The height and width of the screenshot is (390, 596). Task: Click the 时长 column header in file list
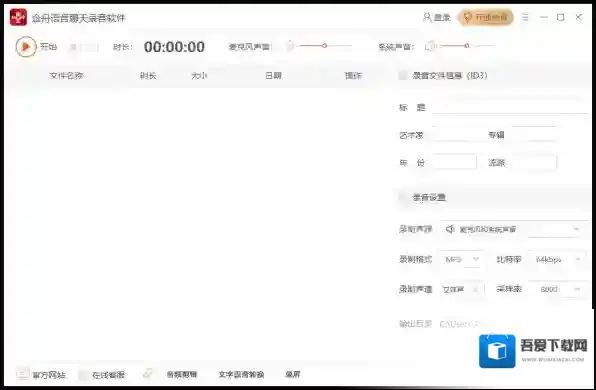click(148, 76)
